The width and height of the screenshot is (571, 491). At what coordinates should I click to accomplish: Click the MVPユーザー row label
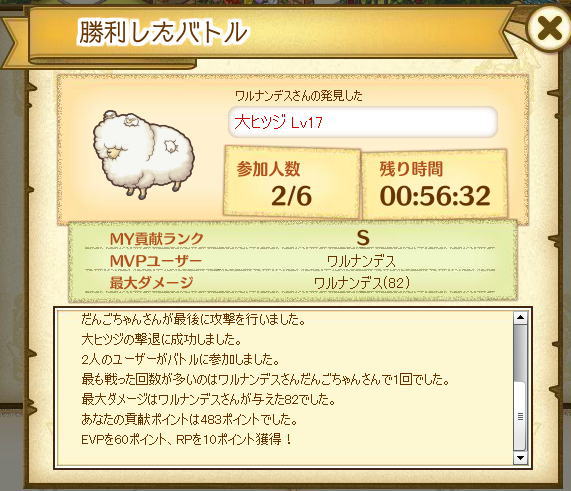point(156,261)
